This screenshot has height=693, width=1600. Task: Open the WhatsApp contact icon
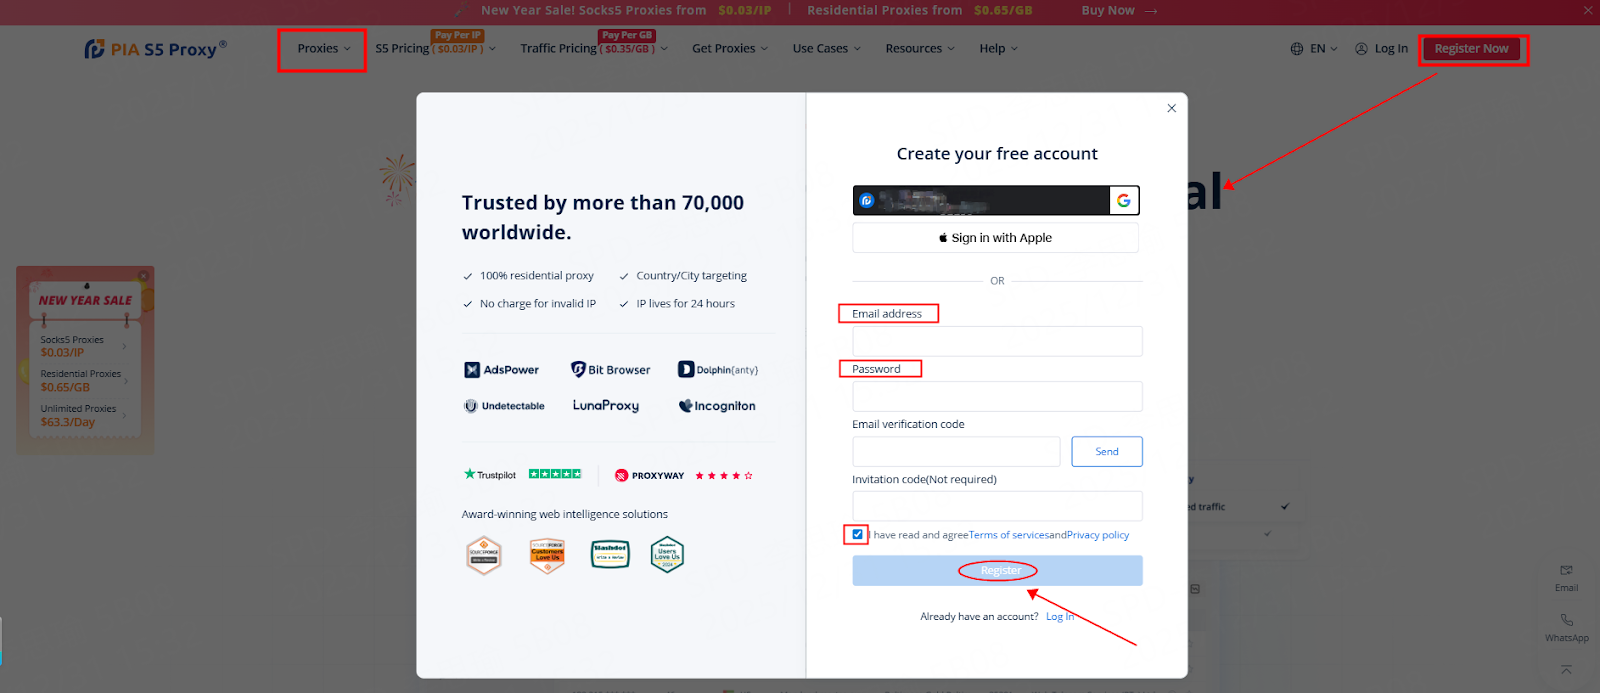[x=1566, y=621]
